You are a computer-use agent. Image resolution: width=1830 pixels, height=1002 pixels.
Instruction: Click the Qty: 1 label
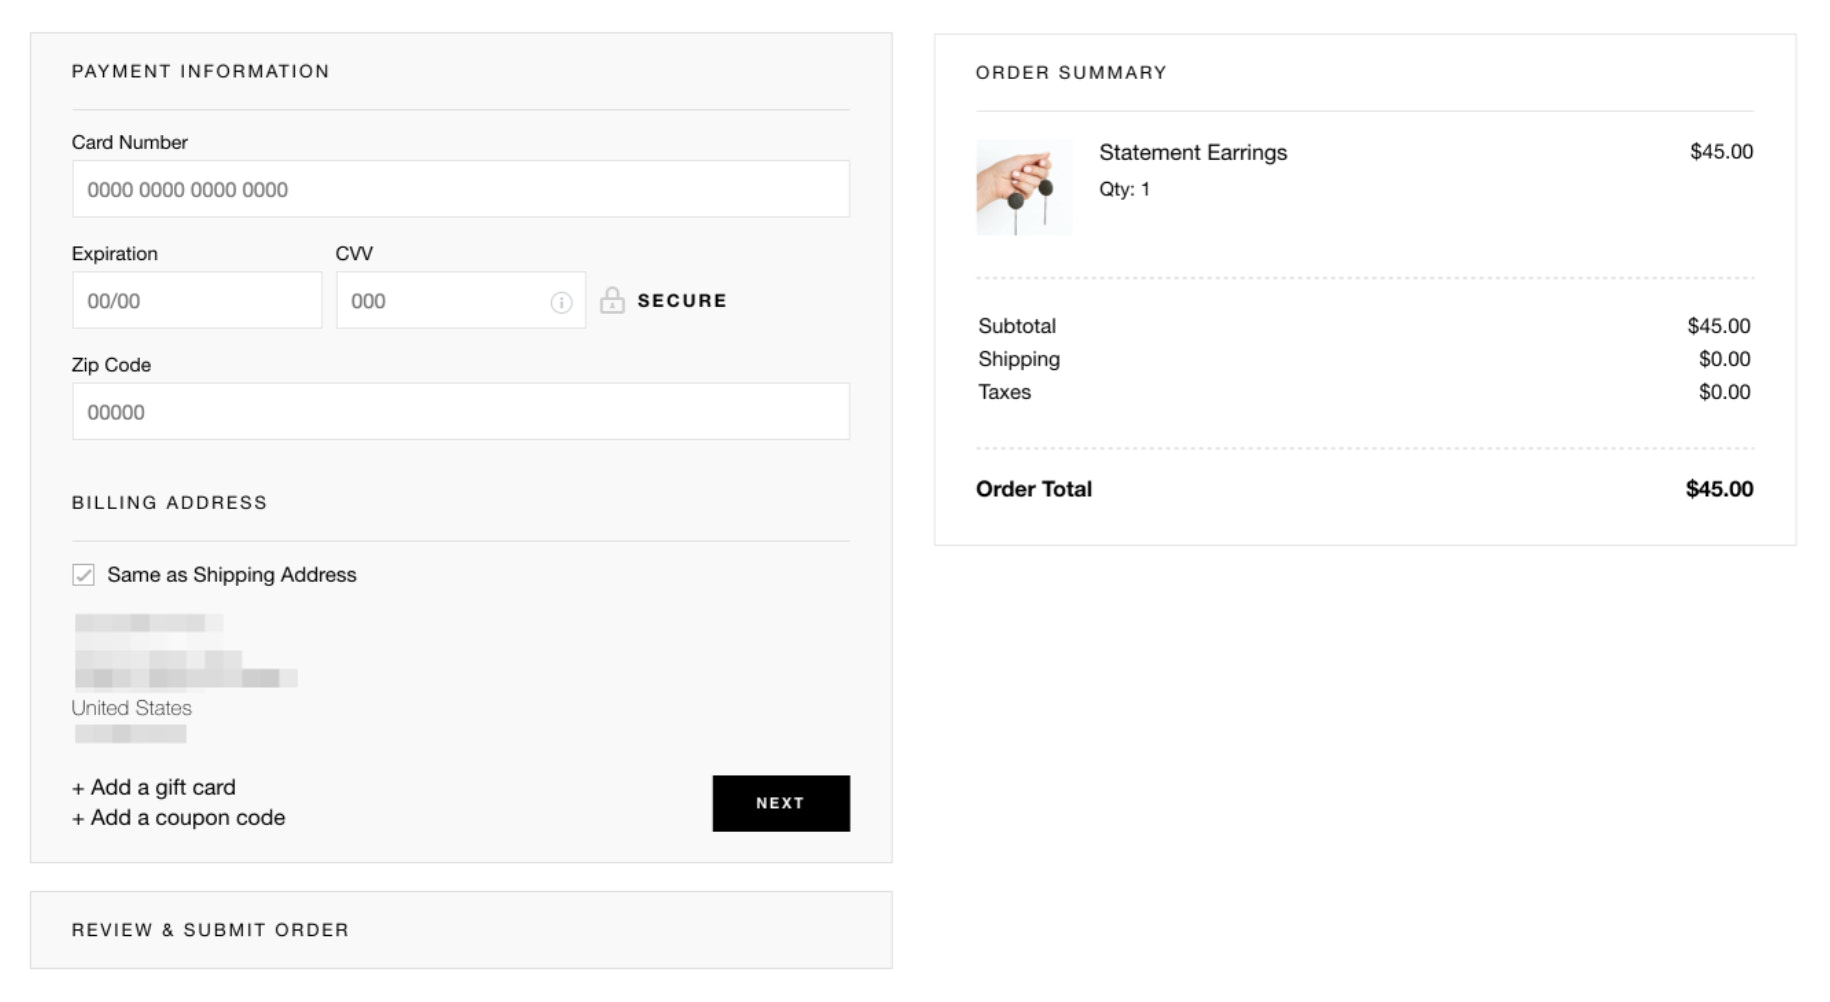(1124, 185)
